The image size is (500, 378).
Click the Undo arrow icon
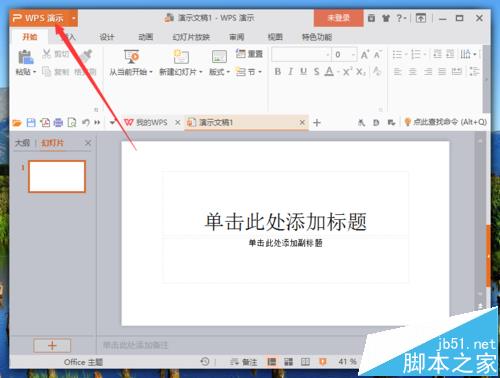[86, 123]
